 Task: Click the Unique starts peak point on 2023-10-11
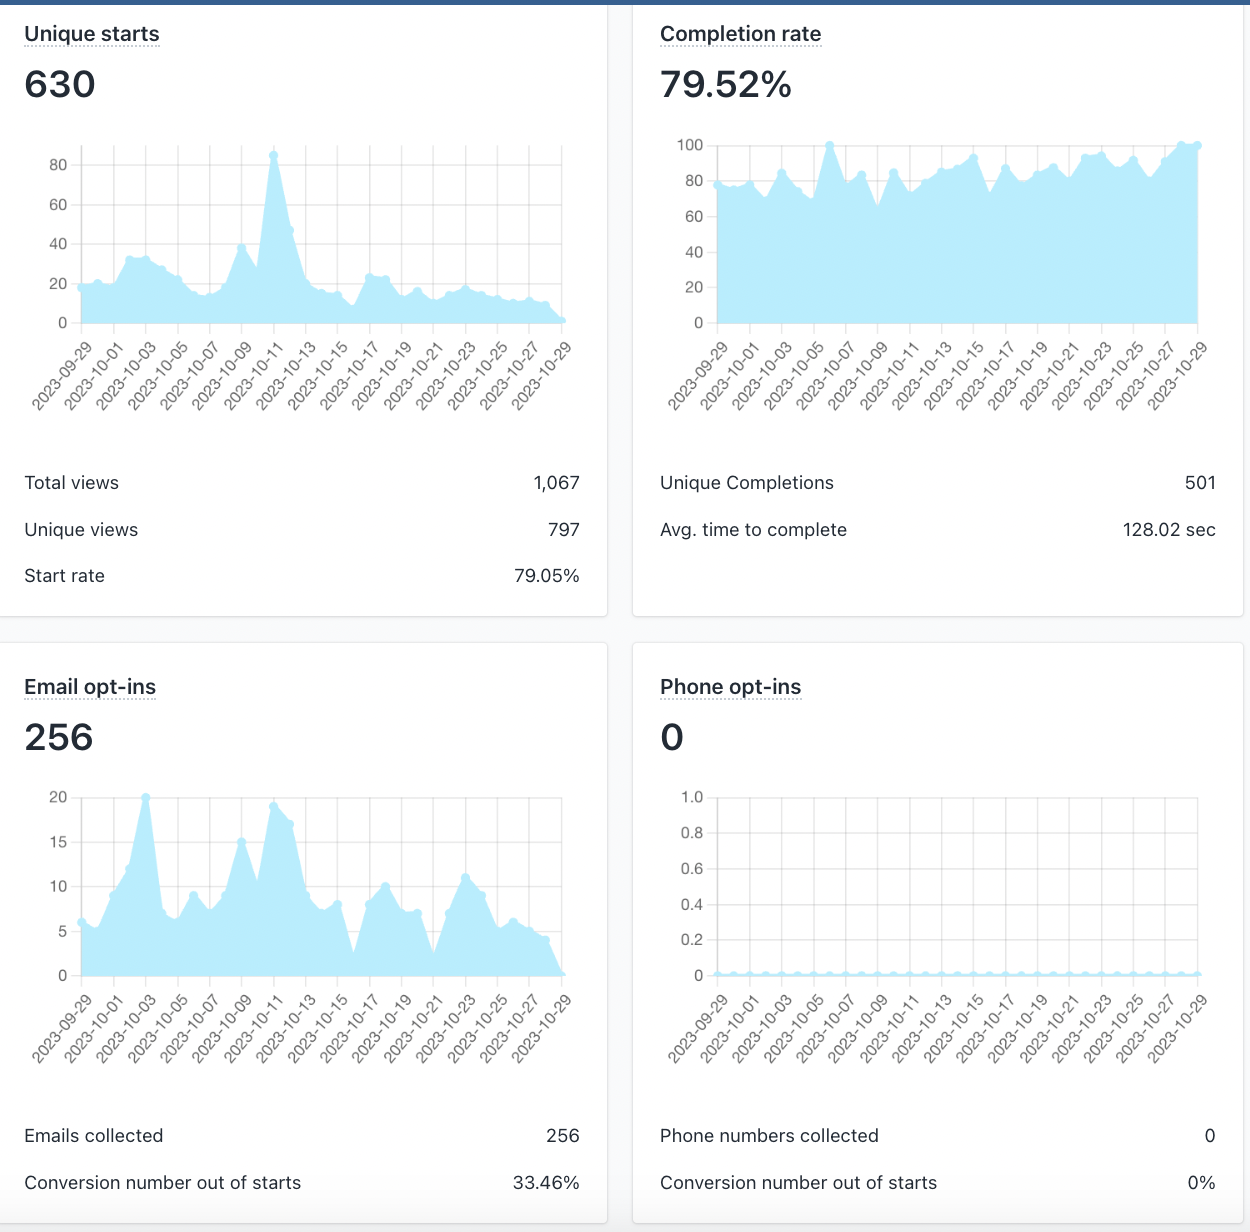tap(273, 155)
